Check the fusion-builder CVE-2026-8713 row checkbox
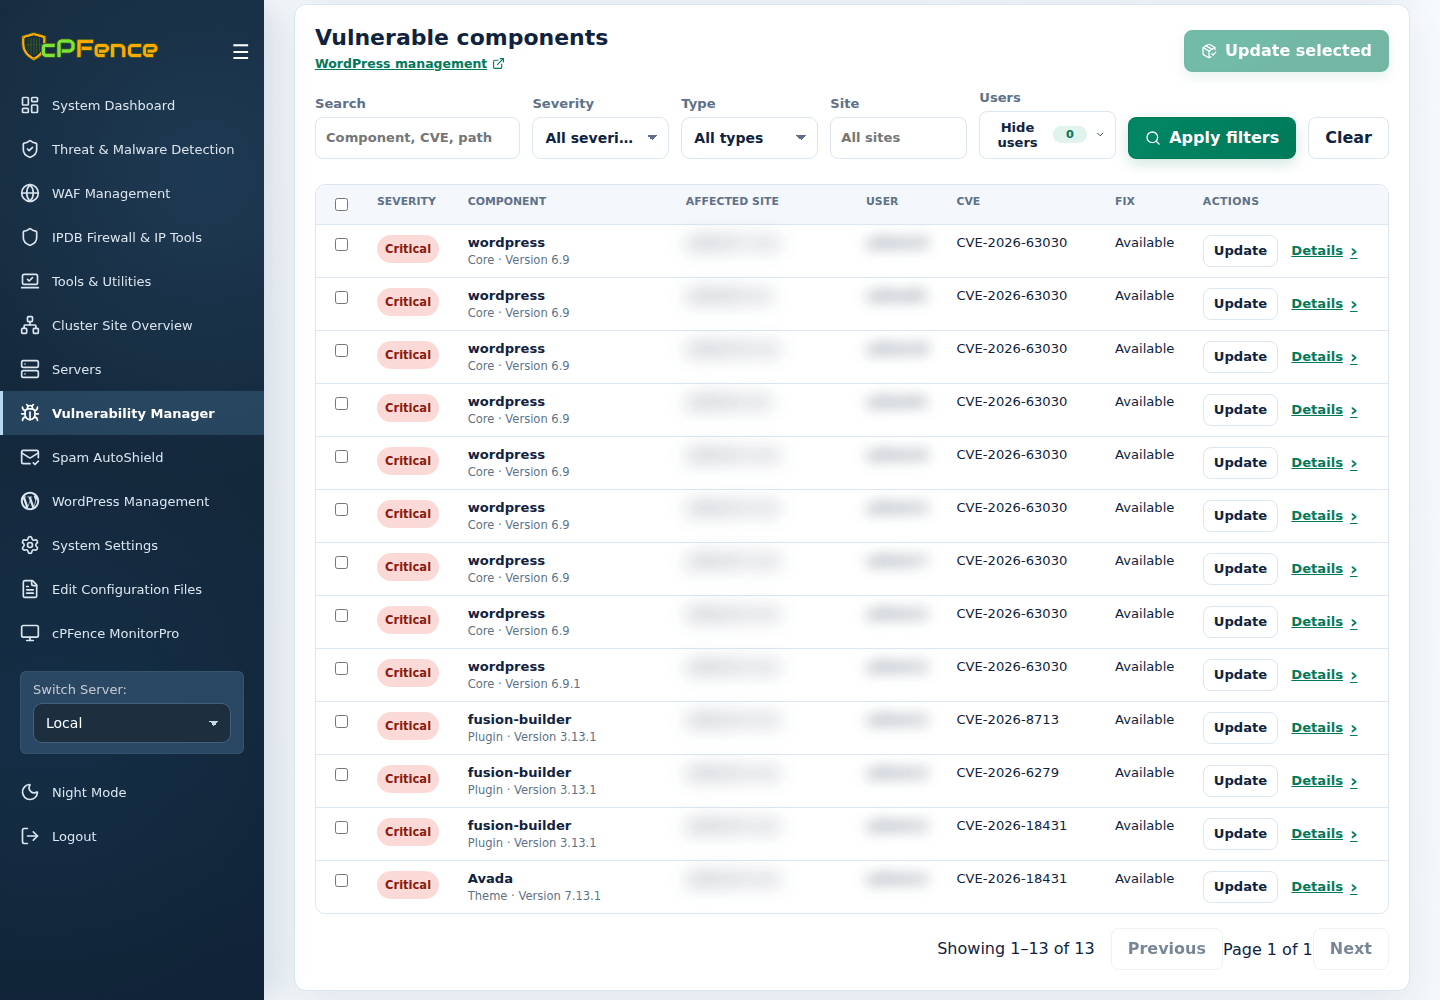This screenshot has width=1440, height=1000. [x=341, y=721]
